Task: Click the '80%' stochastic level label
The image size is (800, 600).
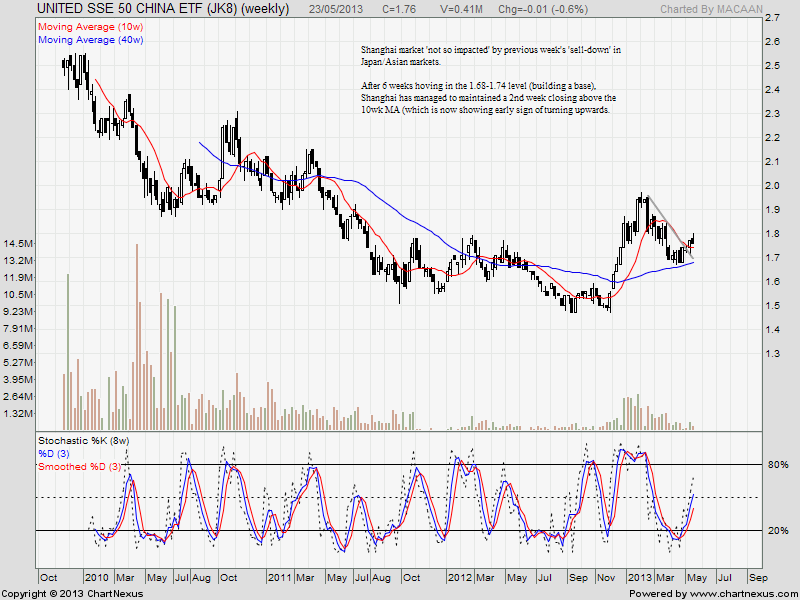Action: 778,465
